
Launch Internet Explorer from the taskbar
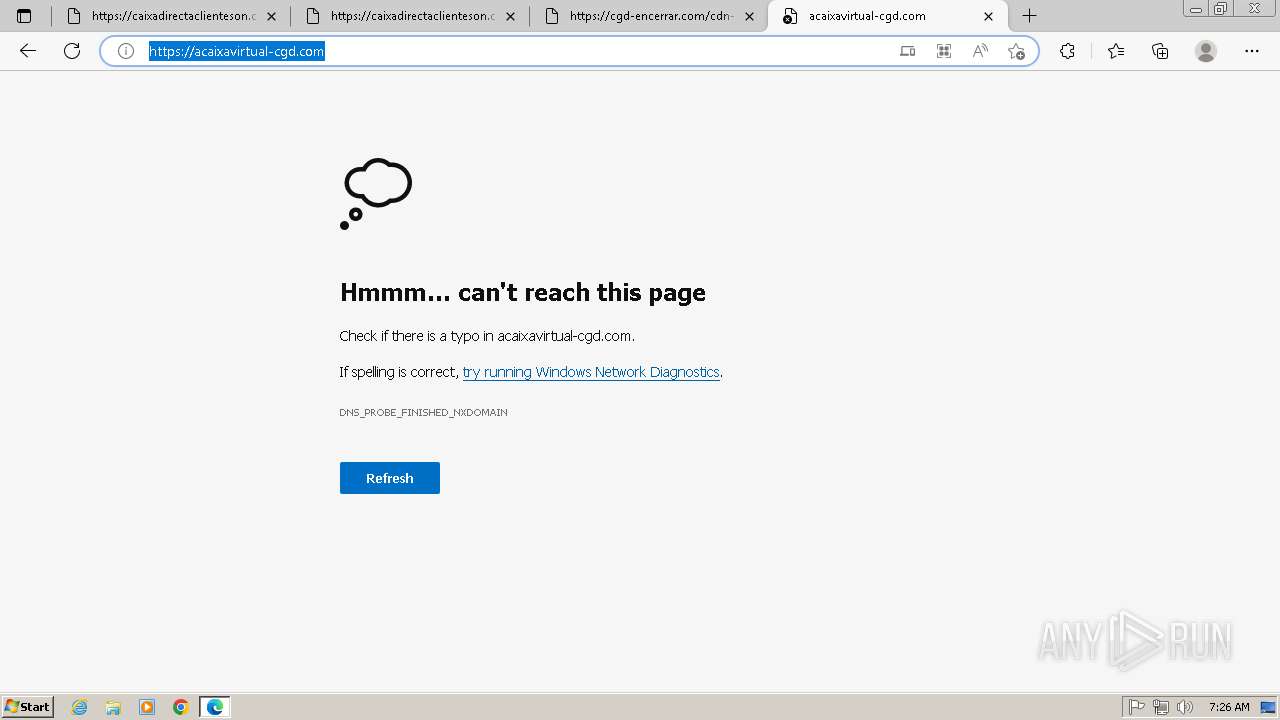(x=80, y=707)
